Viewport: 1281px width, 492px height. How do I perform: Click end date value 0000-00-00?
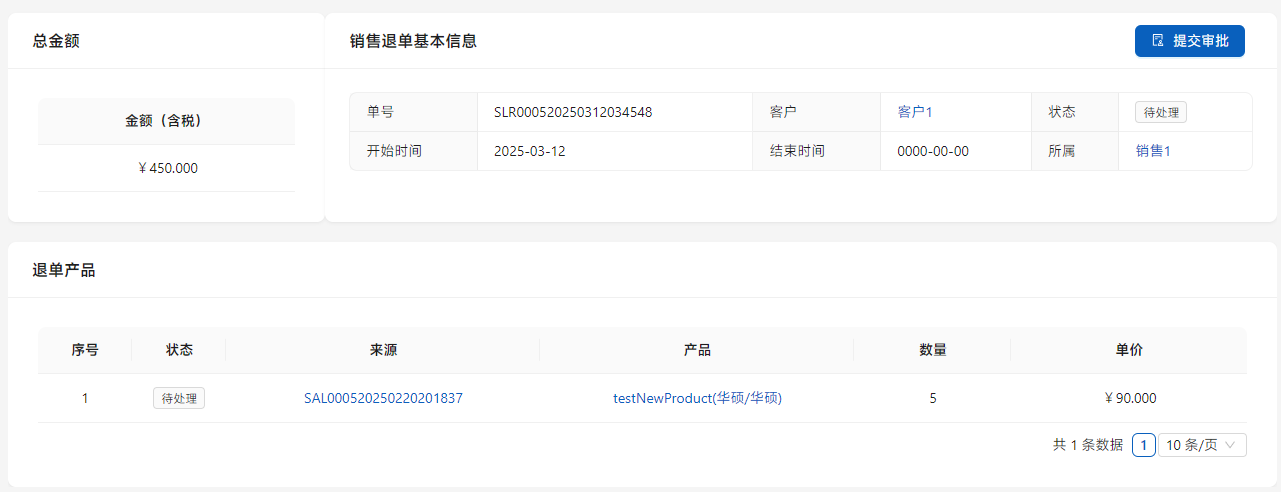(x=932, y=151)
